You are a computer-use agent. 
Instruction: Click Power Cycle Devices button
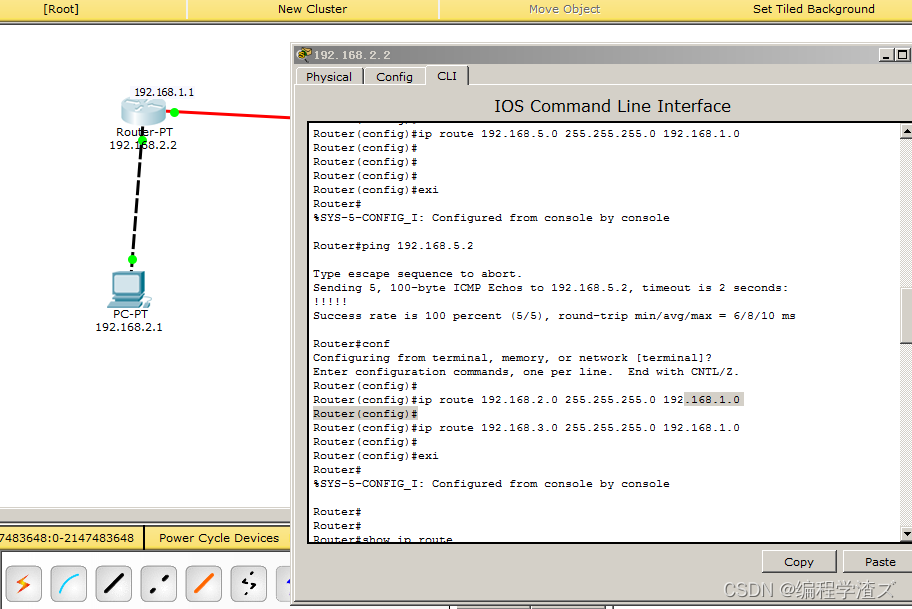pyautogui.click(x=218, y=538)
